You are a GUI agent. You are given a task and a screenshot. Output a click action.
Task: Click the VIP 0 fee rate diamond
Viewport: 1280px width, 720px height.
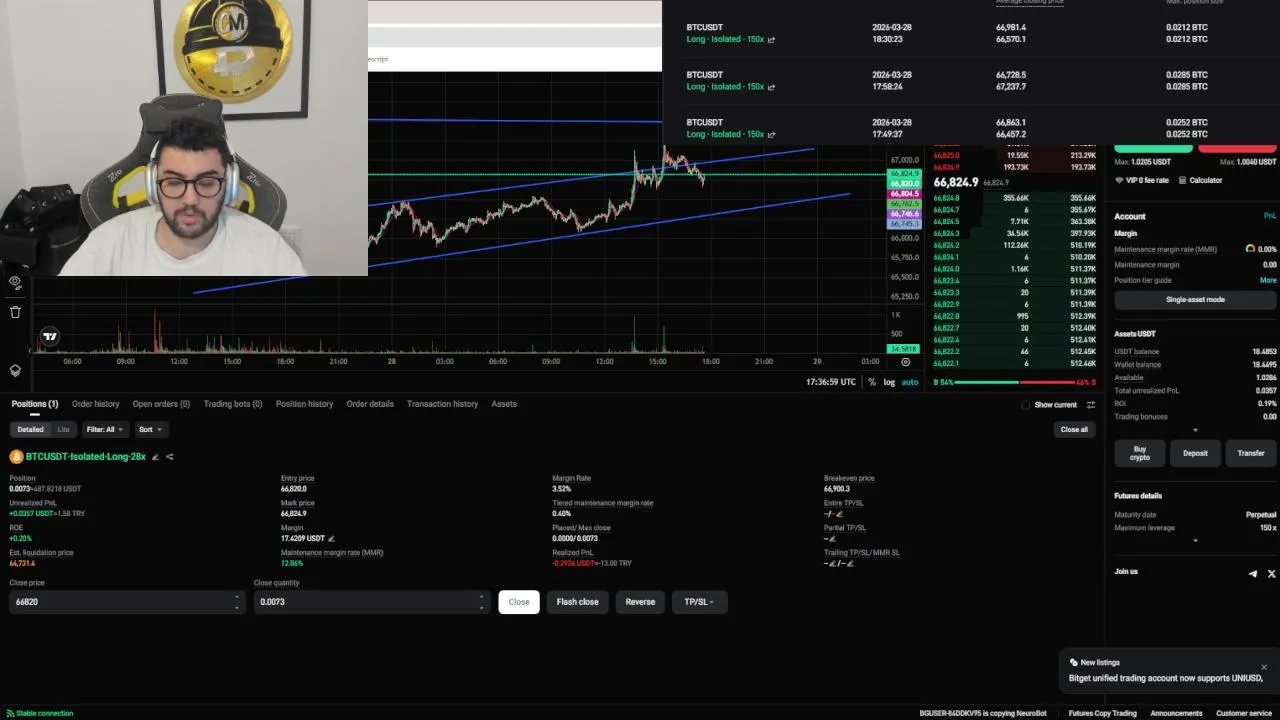(1119, 180)
